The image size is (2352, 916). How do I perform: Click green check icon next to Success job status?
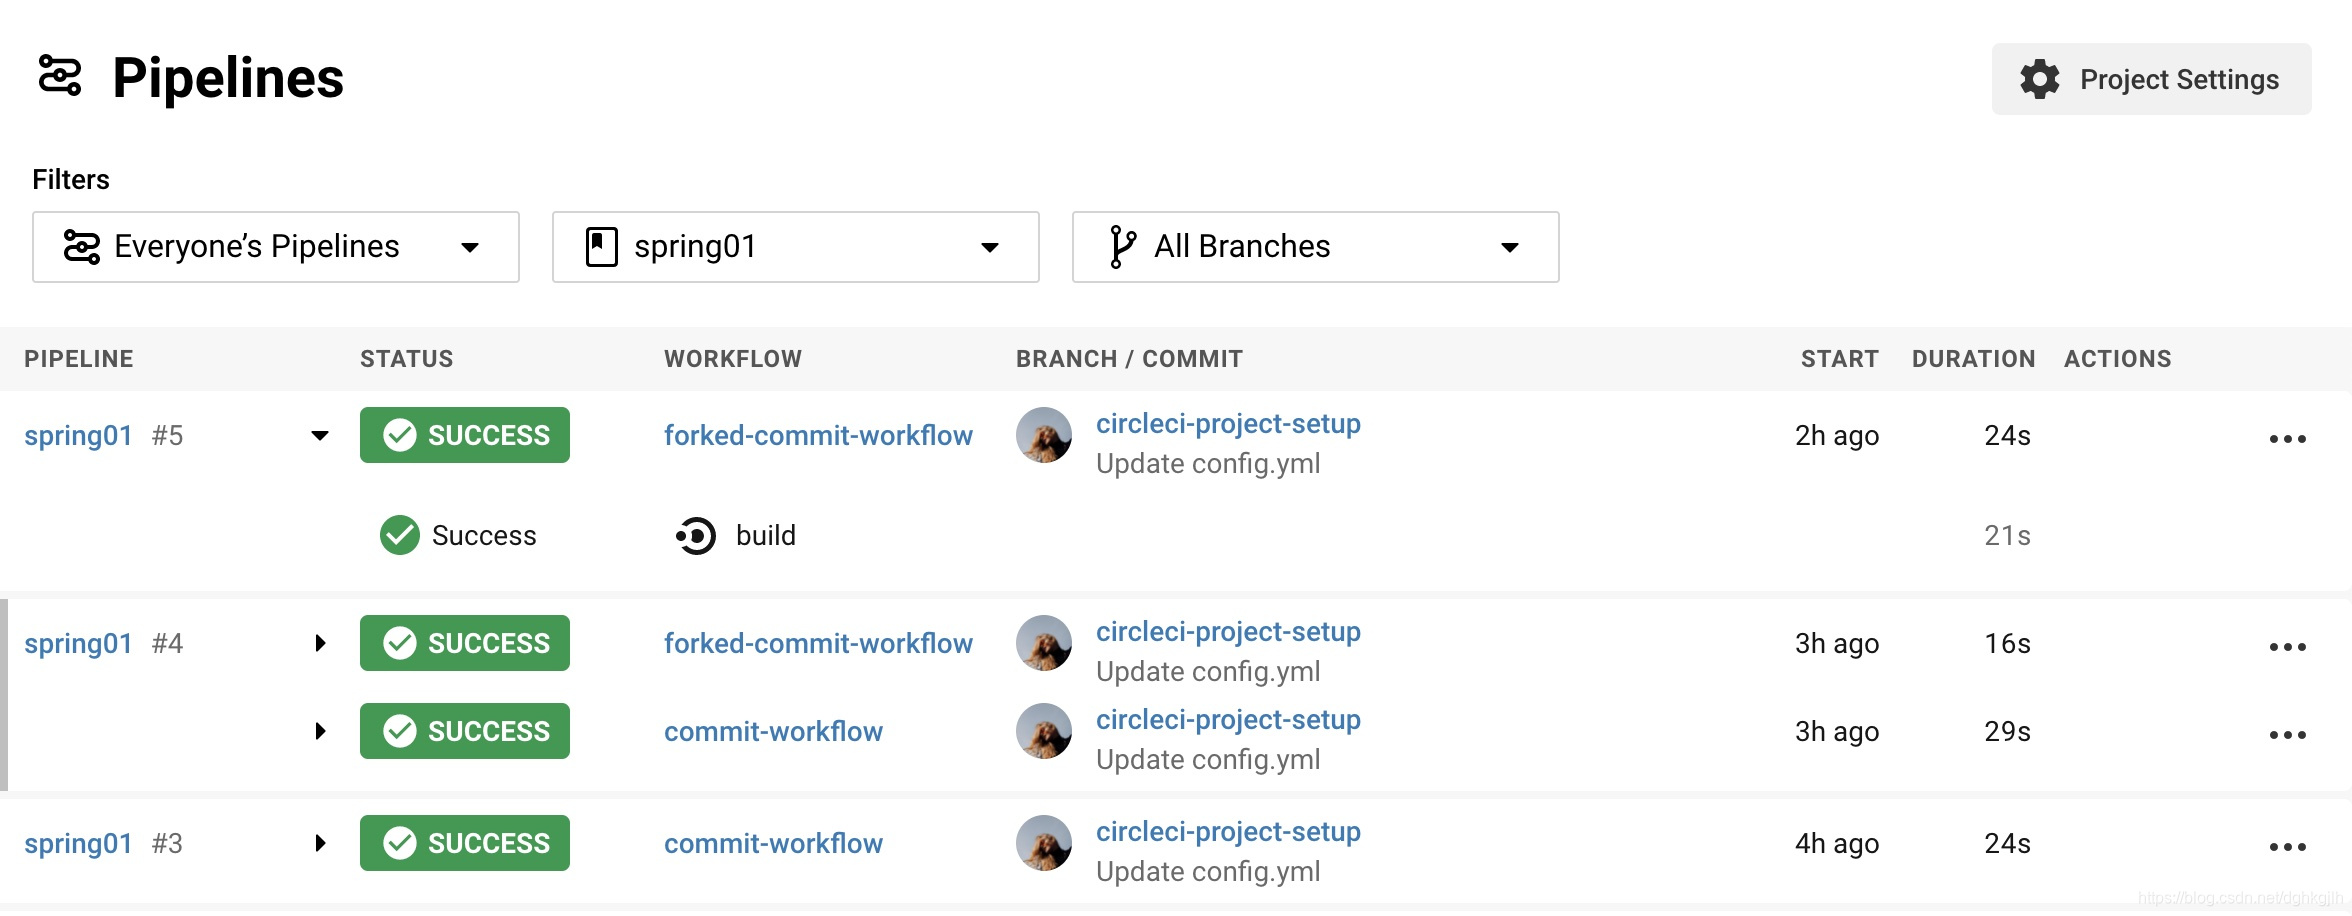(400, 535)
